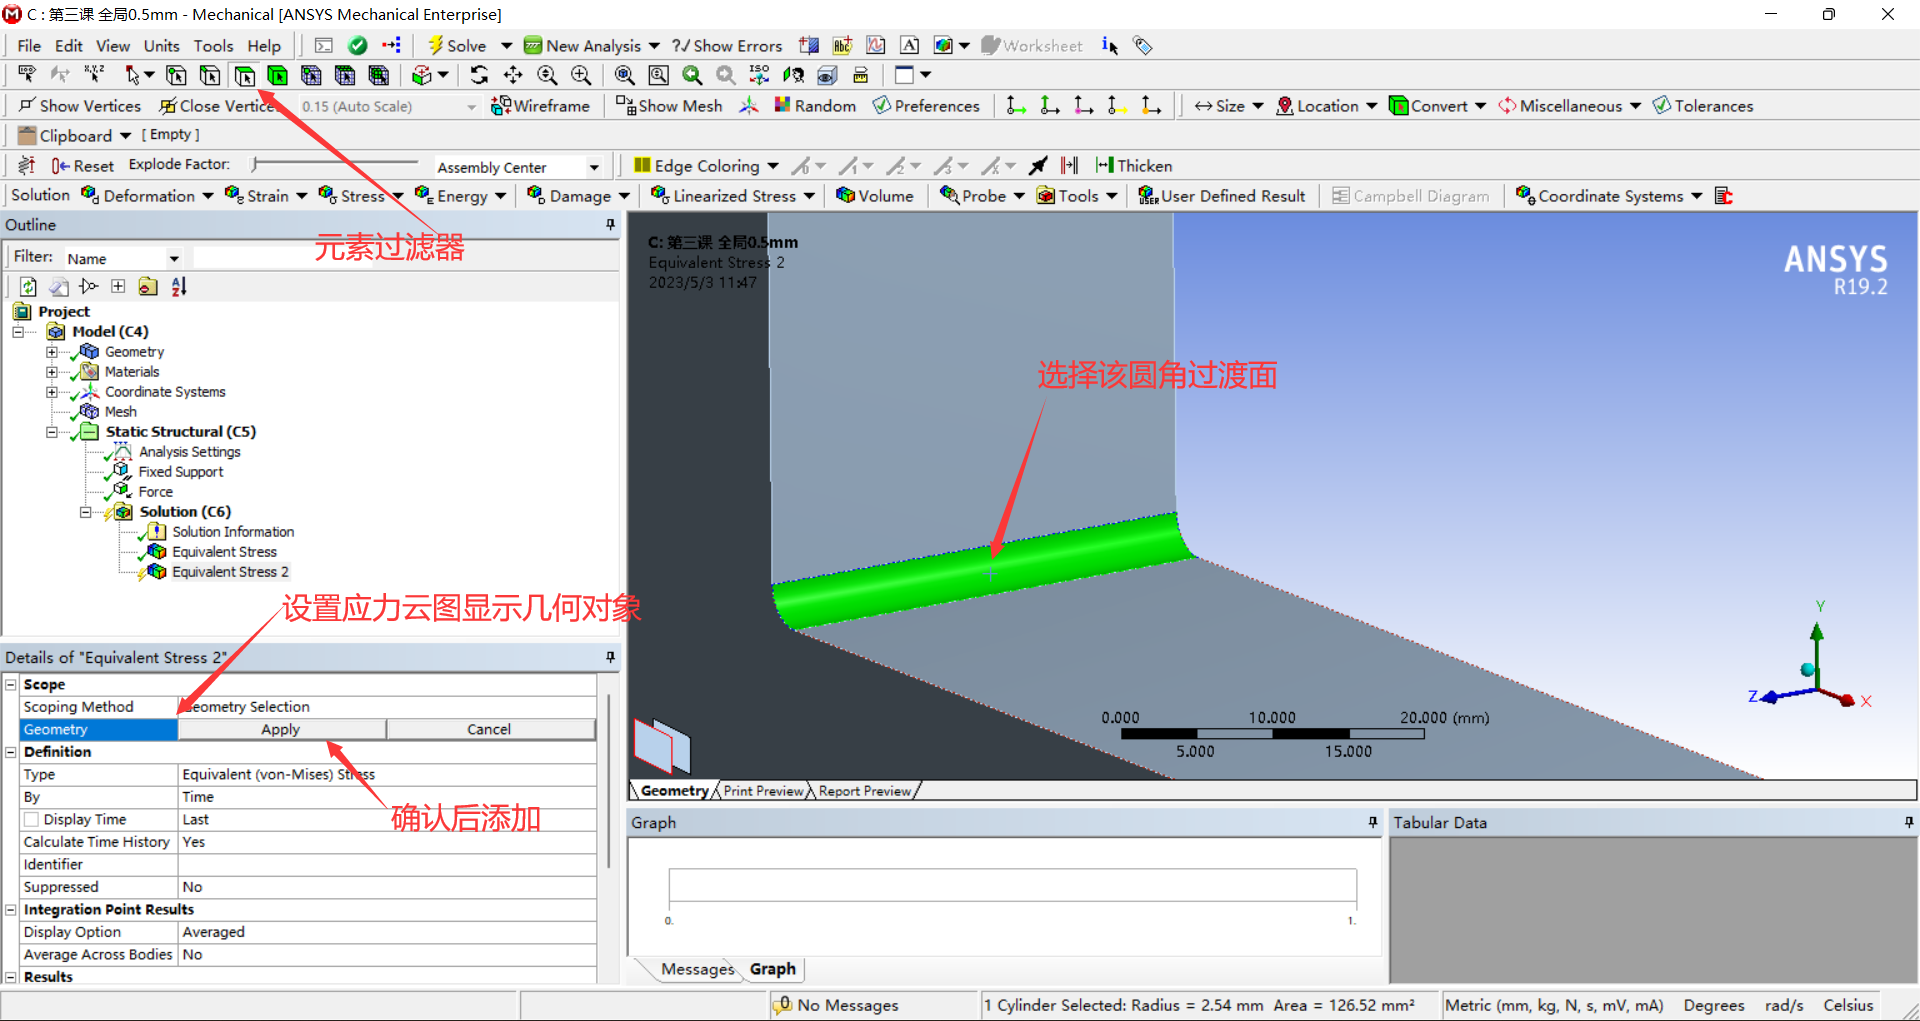The width and height of the screenshot is (1920, 1021).
Task: Click the Triad axes icon next to Show Mesh
Action: [x=749, y=106]
